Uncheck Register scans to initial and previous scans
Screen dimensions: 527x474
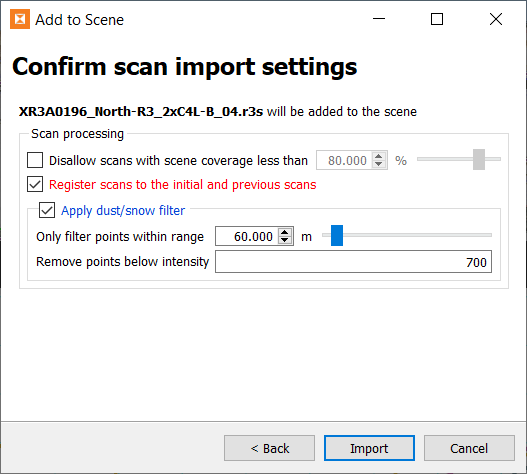(35, 184)
